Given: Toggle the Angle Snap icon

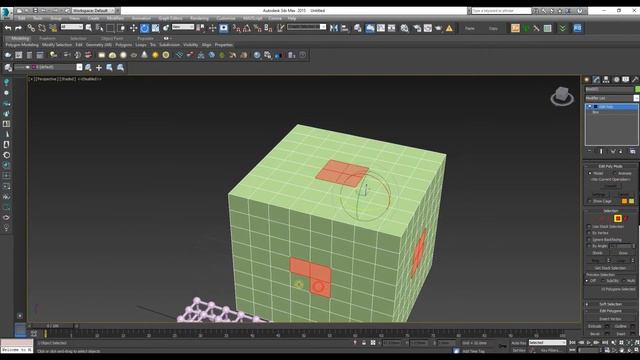Looking at the screenshot, I should point(247,28).
